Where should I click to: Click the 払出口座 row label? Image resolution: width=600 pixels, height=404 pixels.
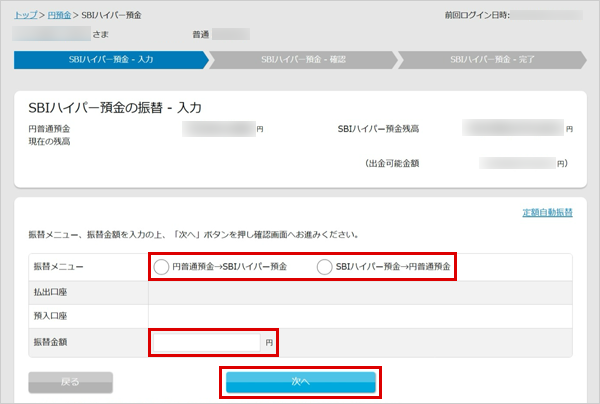coord(50,292)
